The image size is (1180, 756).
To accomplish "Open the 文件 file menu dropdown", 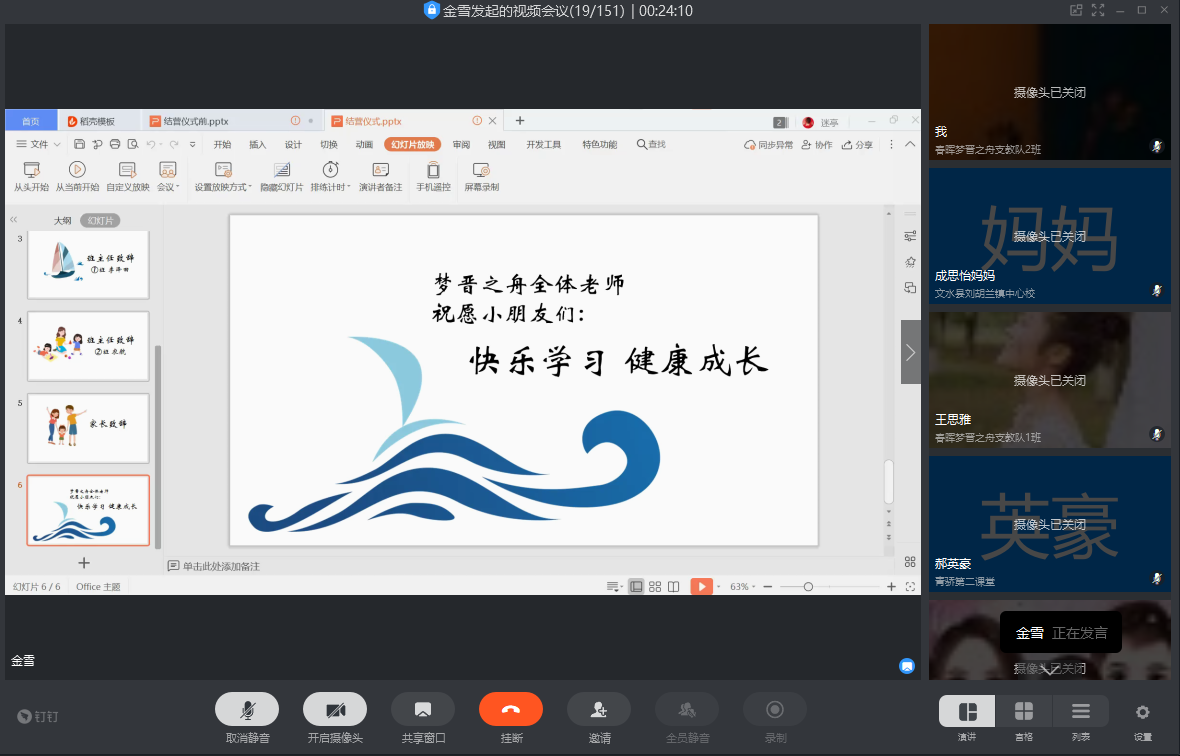I will pyautogui.click(x=38, y=144).
